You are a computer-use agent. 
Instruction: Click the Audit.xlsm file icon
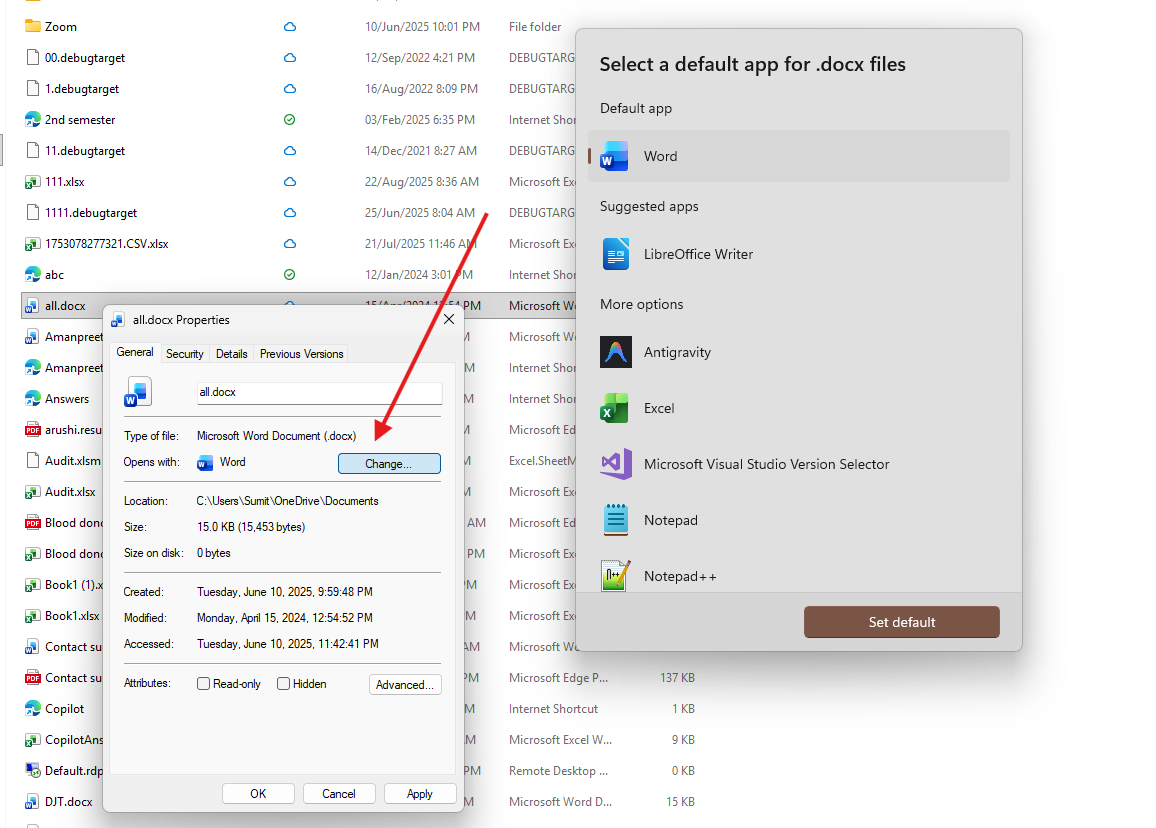[x=32, y=460]
